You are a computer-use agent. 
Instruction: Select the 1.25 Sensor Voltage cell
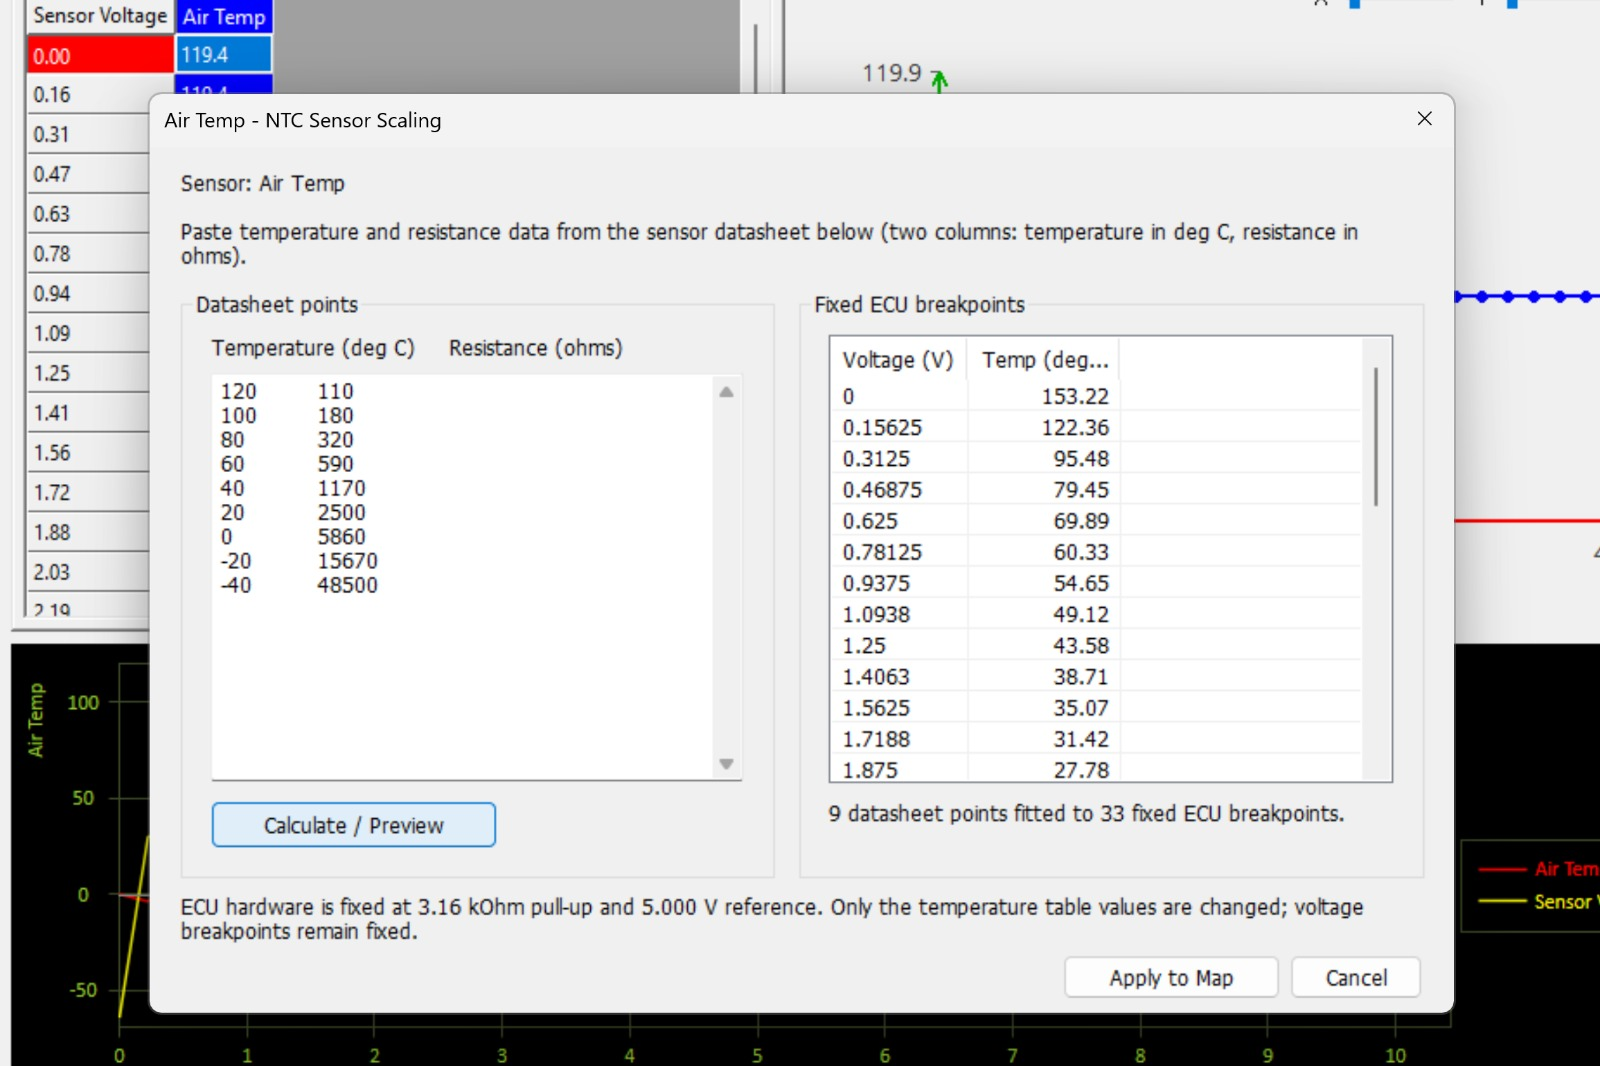88,373
